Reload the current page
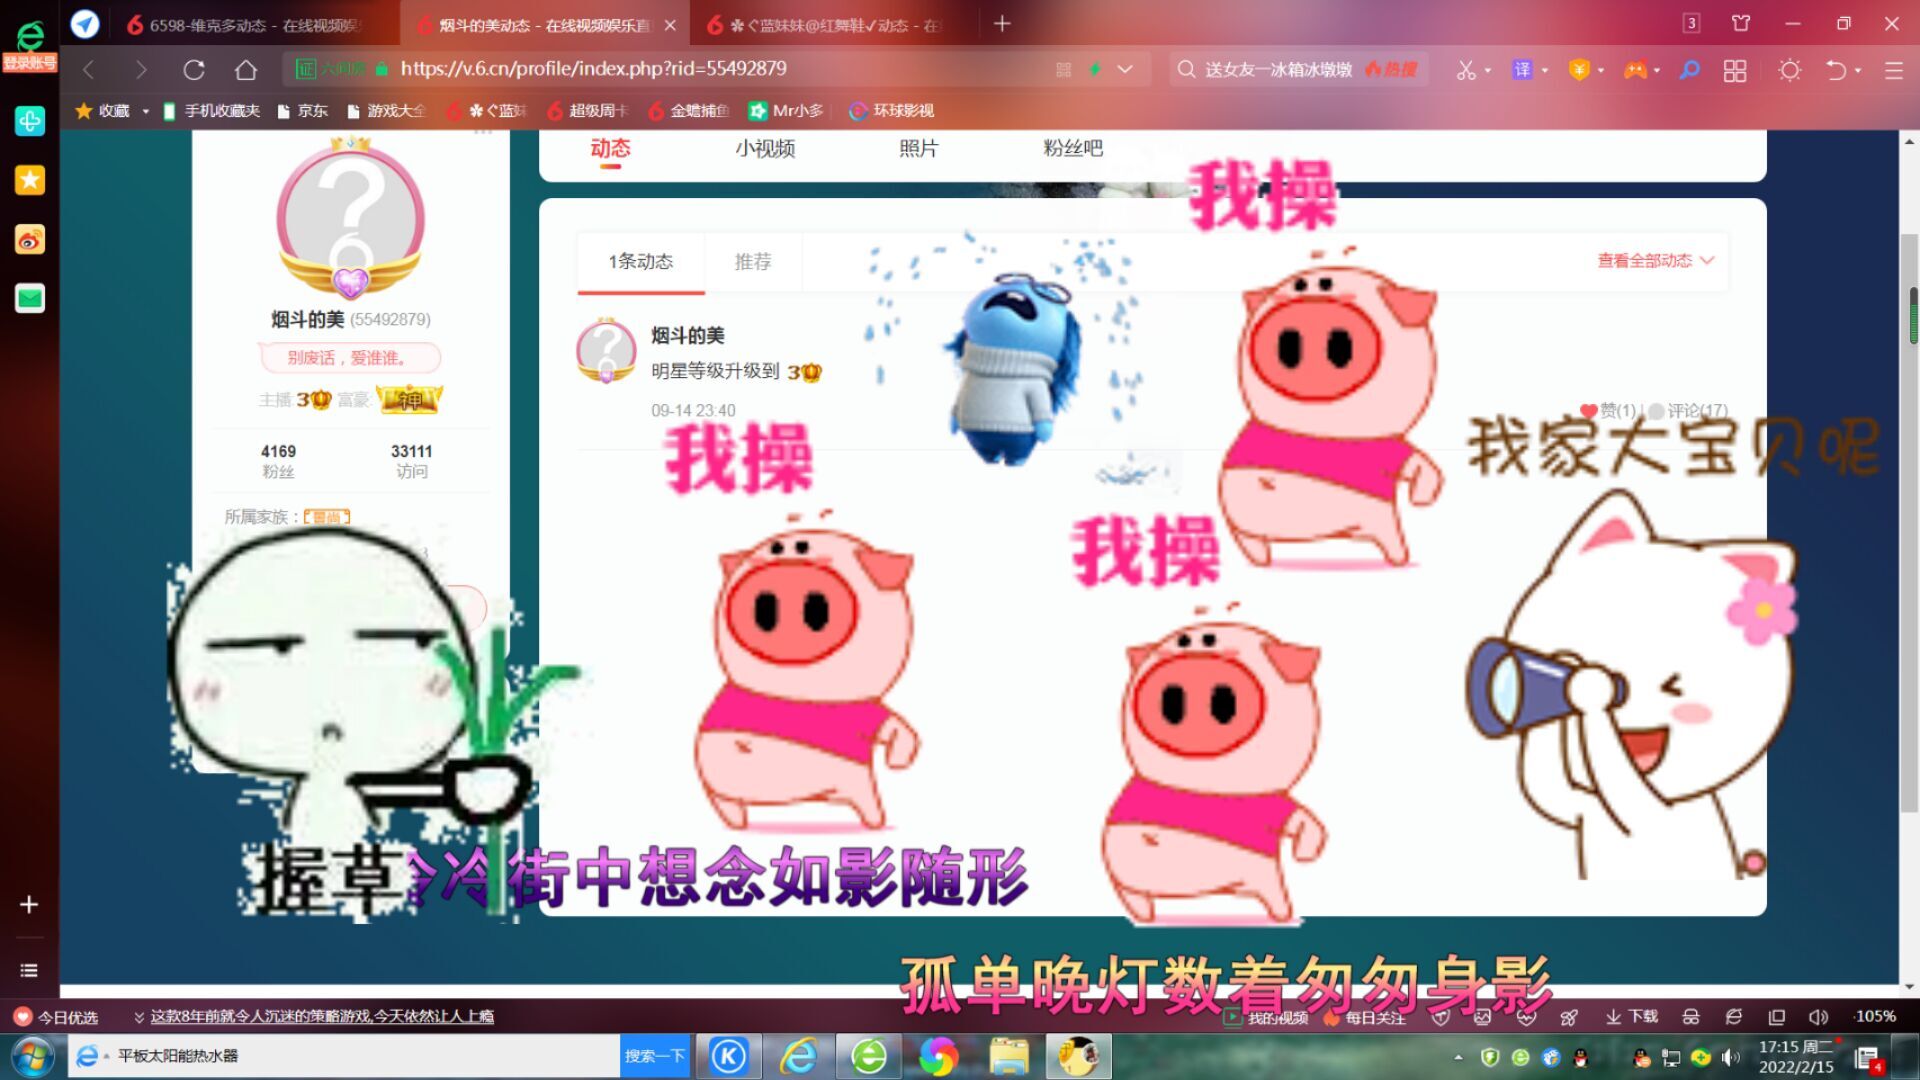Viewport: 1920px width, 1080px height. click(194, 69)
